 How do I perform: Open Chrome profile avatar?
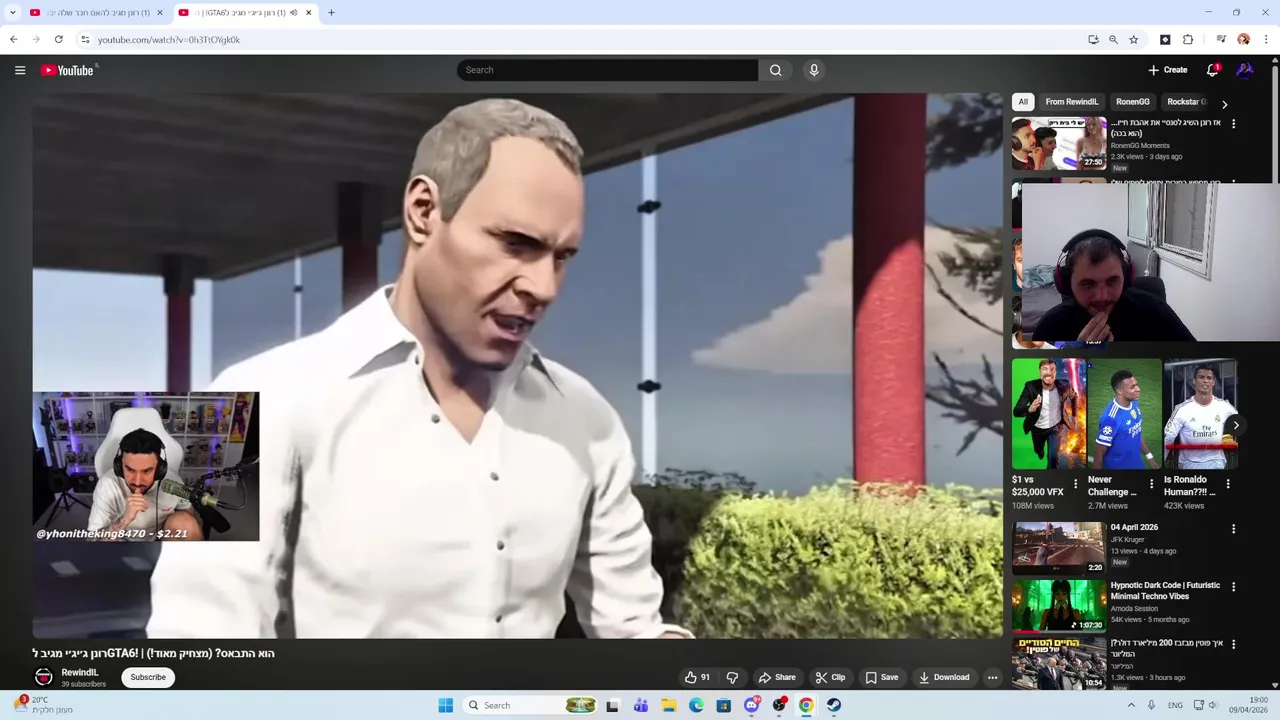(1243, 40)
